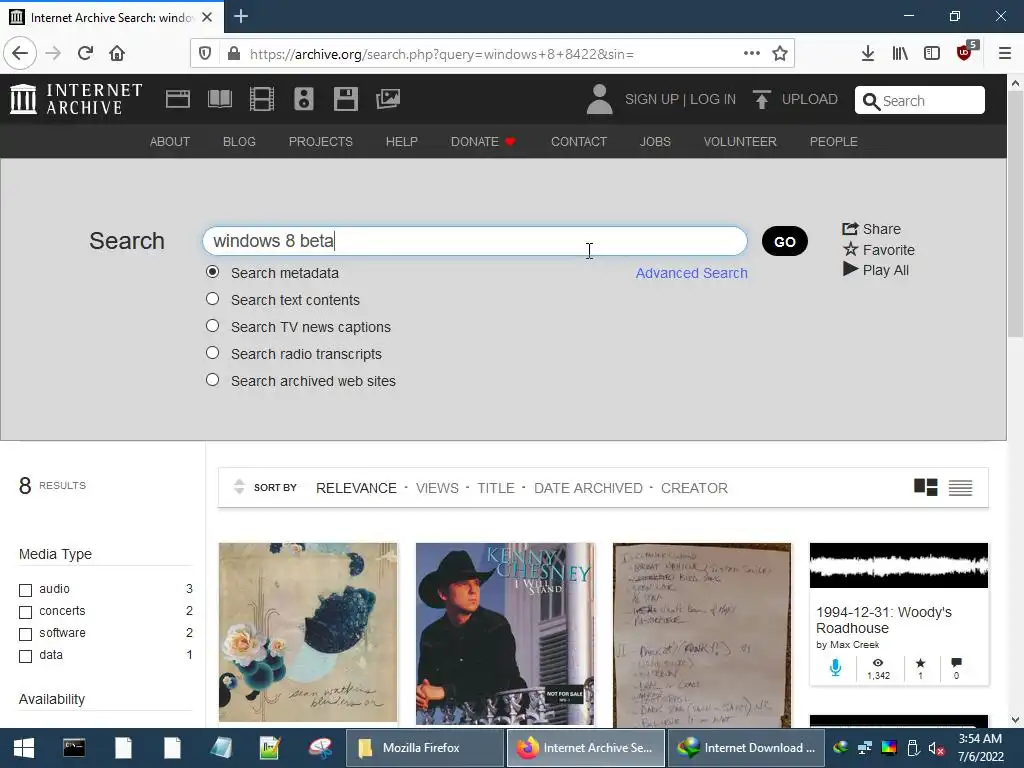This screenshot has width=1024, height=768.
Task: Open Firefox Downloads arrow
Action: pos(867,54)
